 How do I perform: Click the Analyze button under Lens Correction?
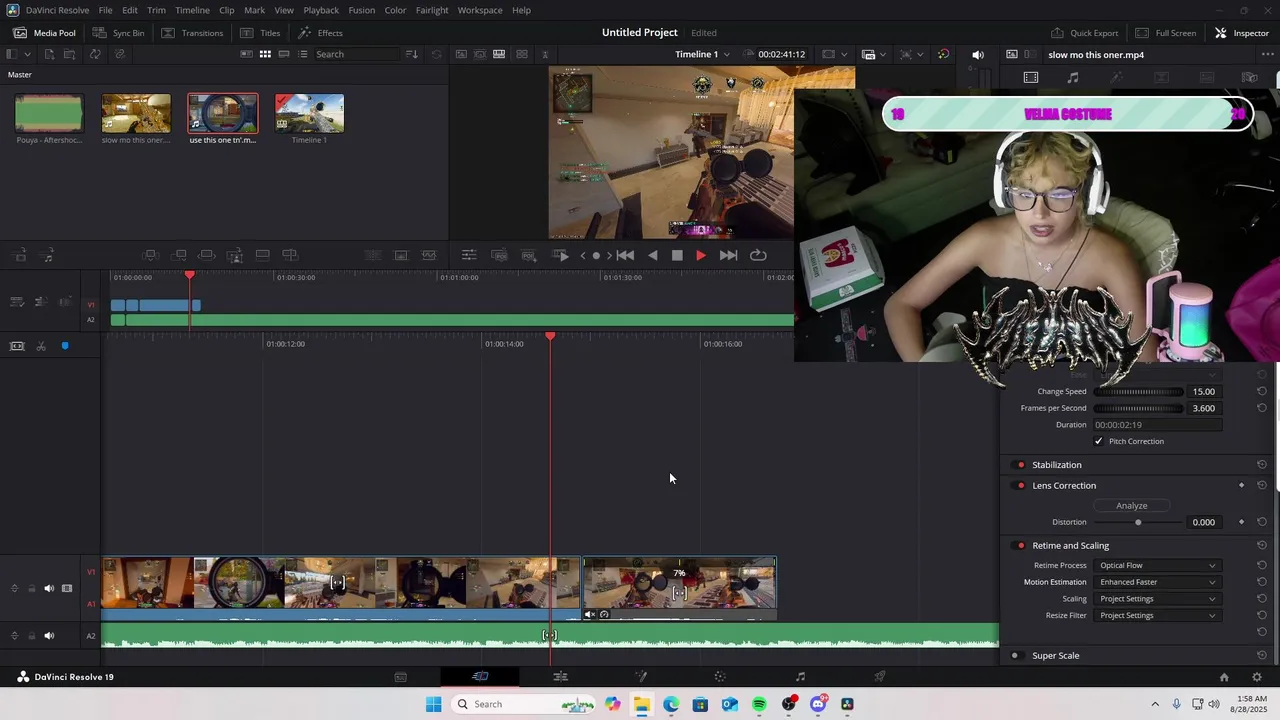pos(1131,506)
